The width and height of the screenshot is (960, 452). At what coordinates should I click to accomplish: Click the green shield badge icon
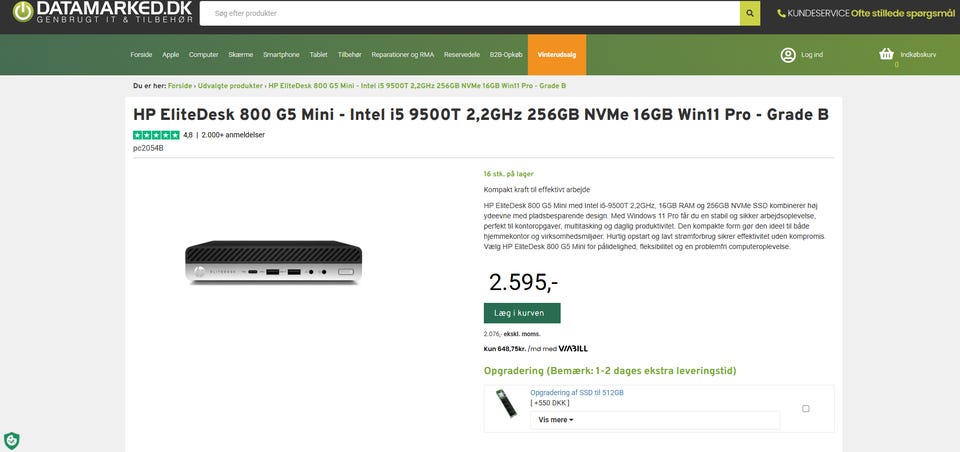coord(11,440)
